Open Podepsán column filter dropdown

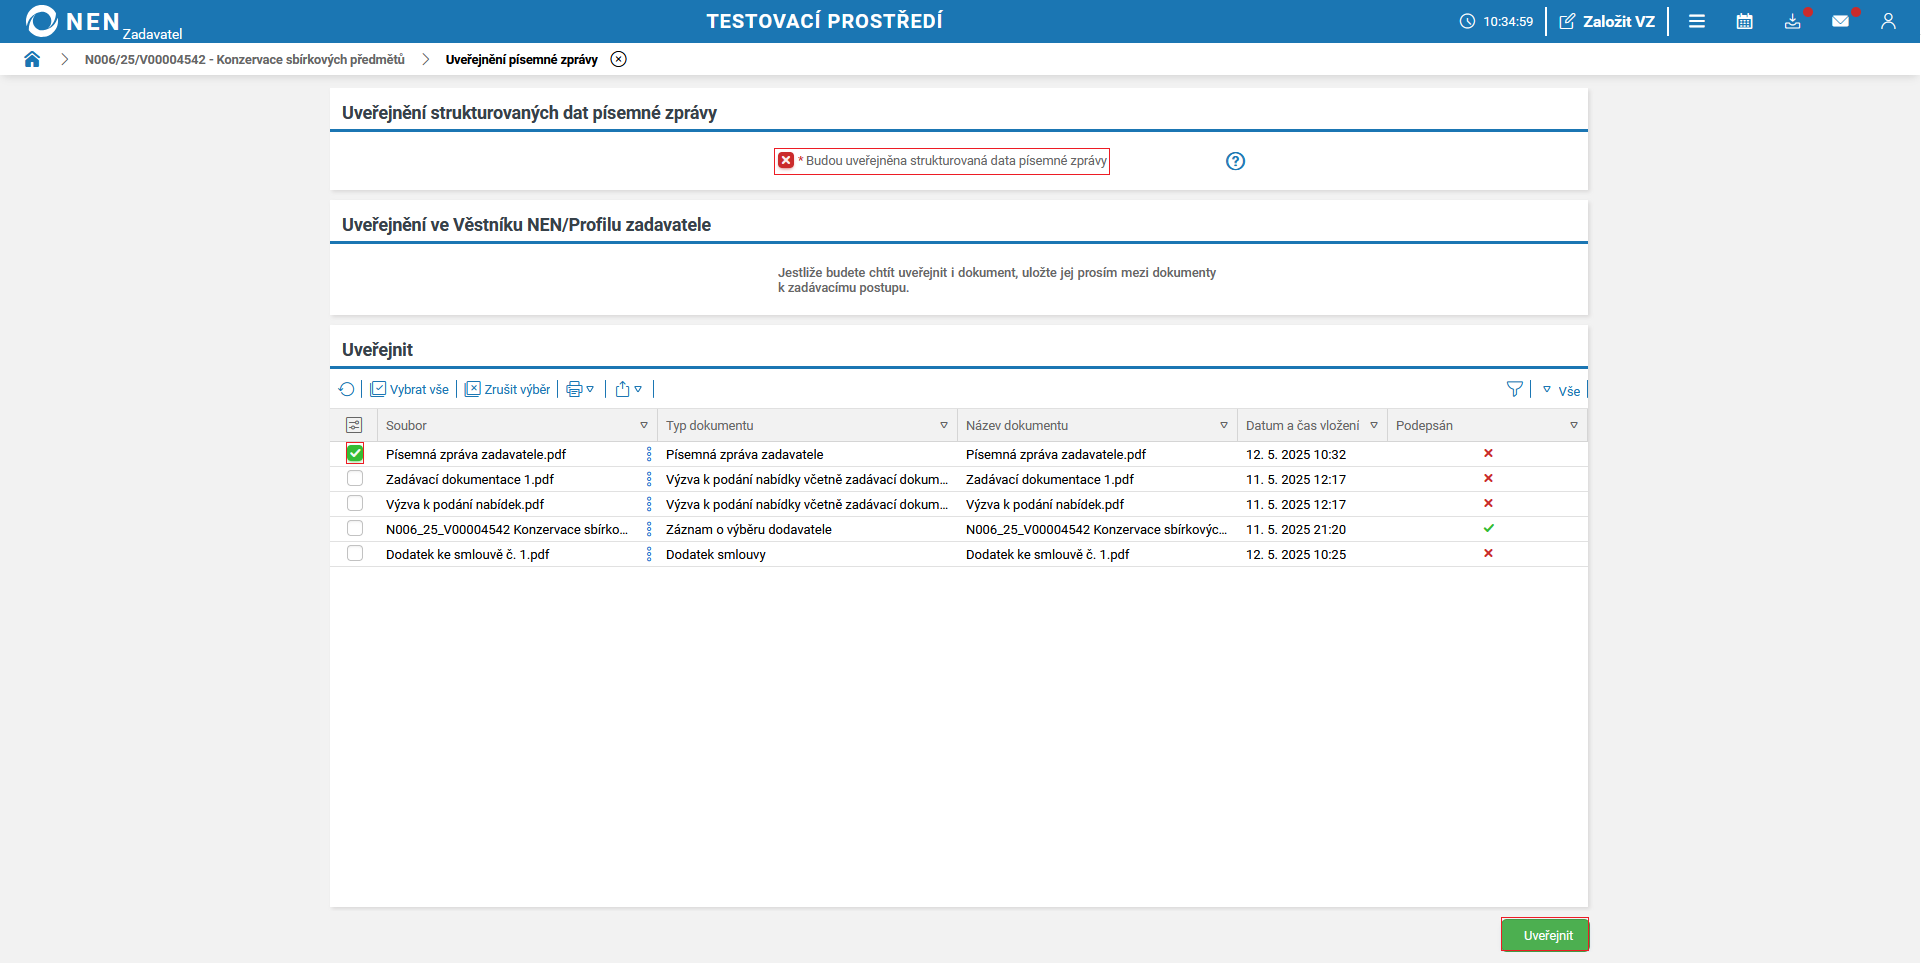(x=1574, y=425)
